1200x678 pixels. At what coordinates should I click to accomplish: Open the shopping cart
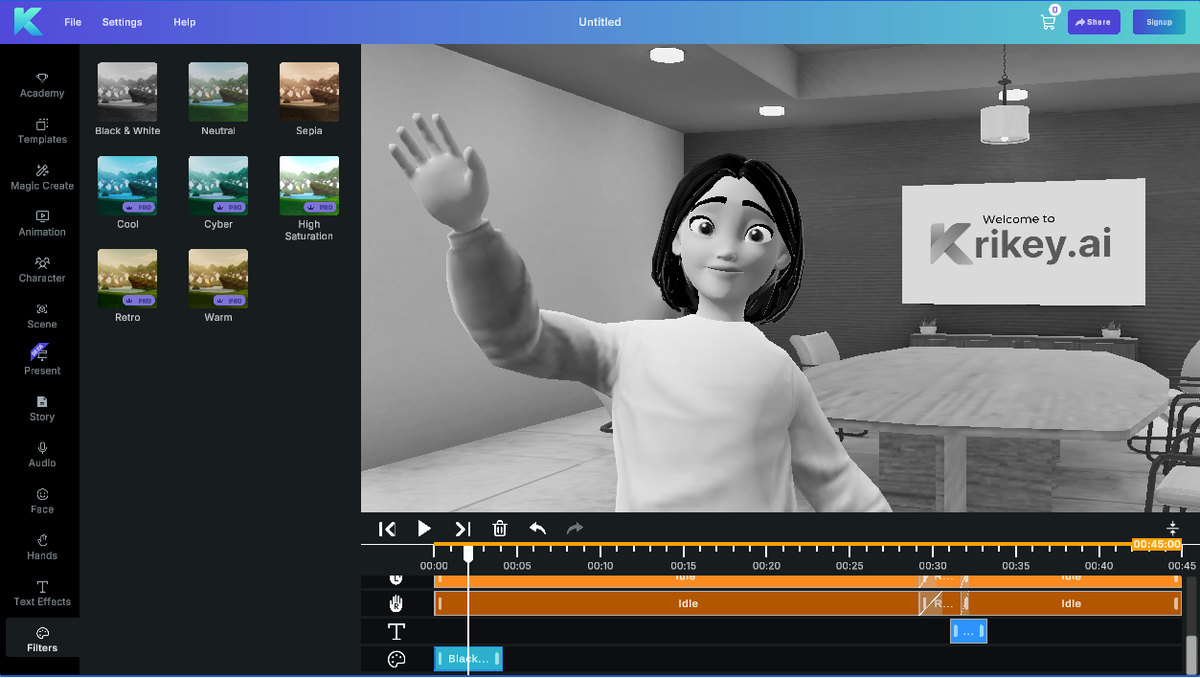pyautogui.click(x=1047, y=21)
